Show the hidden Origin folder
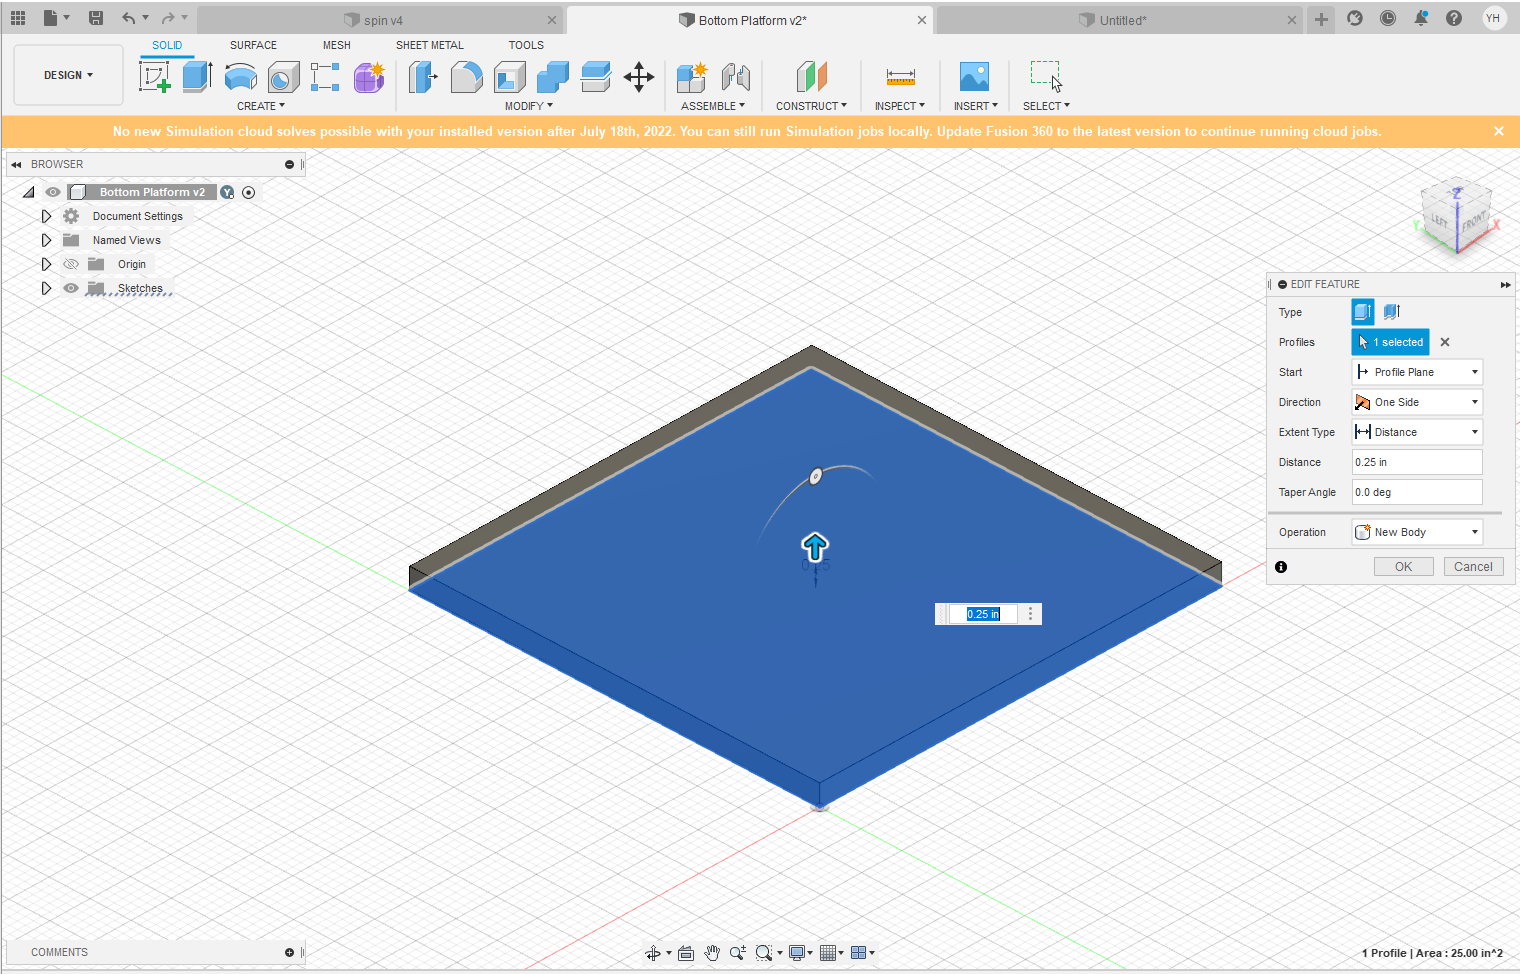Image resolution: width=1520 pixels, height=974 pixels. [x=71, y=264]
